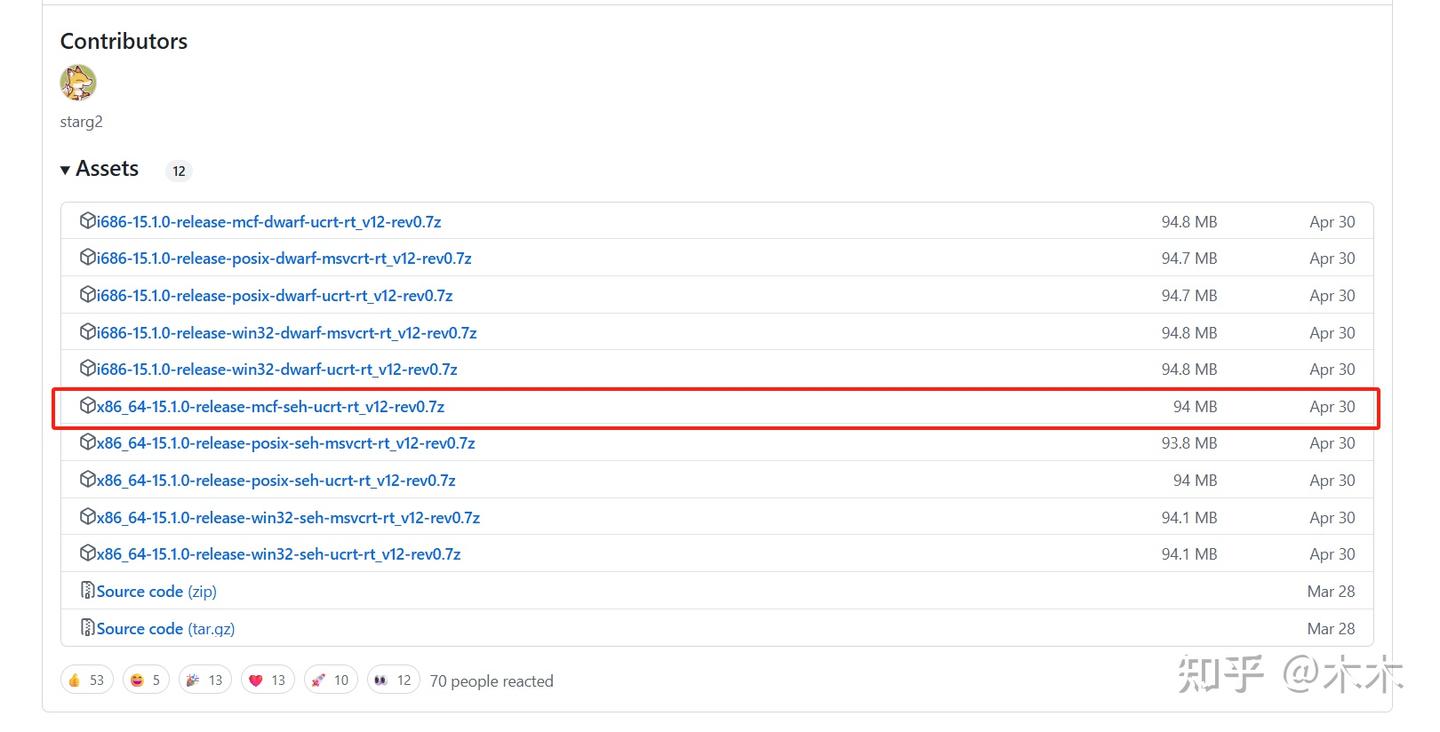
Task: Click Mar 28 date of Source code (zip)
Action: pyautogui.click(x=1331, y=591)
